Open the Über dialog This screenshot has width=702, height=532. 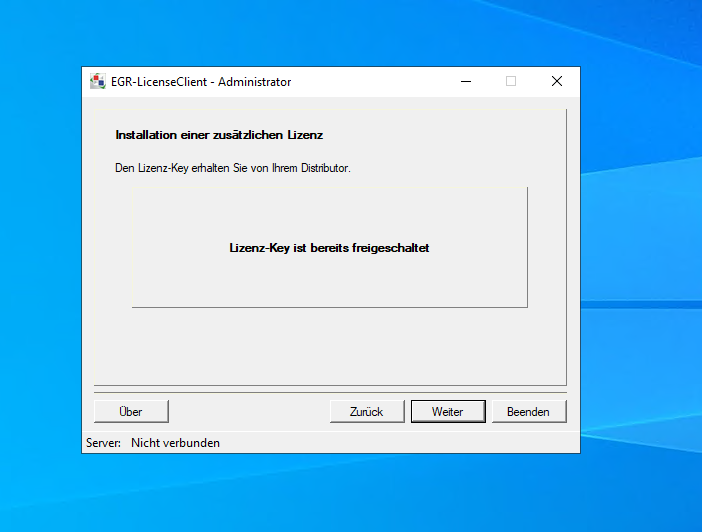(x=131, y=412)
